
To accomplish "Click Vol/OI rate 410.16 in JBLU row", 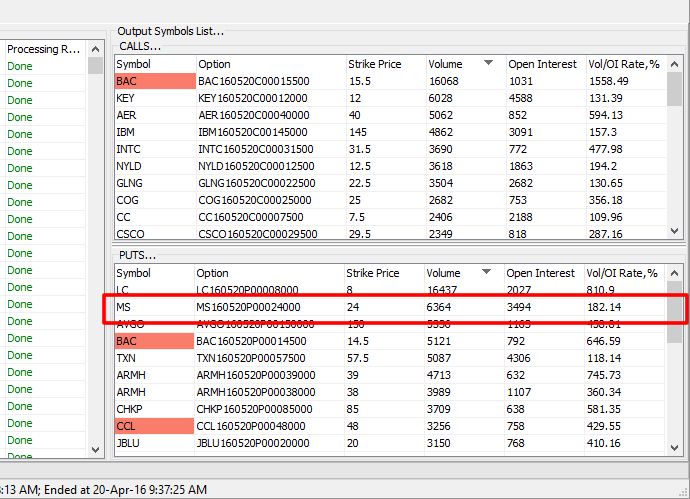I will point(604,443).
